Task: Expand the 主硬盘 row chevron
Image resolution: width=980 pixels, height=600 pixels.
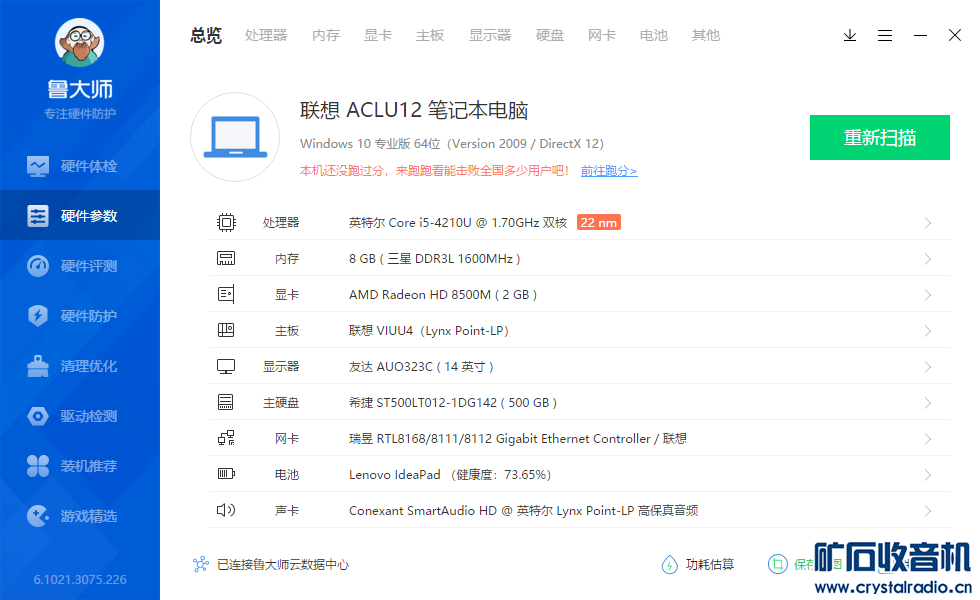Action: [928, 403]
